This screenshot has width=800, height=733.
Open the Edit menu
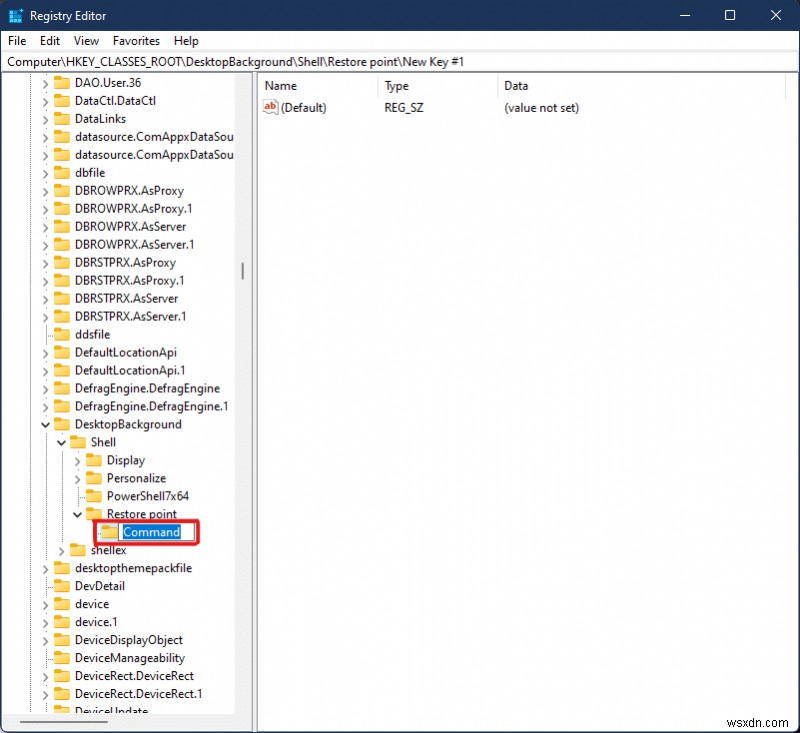[49, 41]
